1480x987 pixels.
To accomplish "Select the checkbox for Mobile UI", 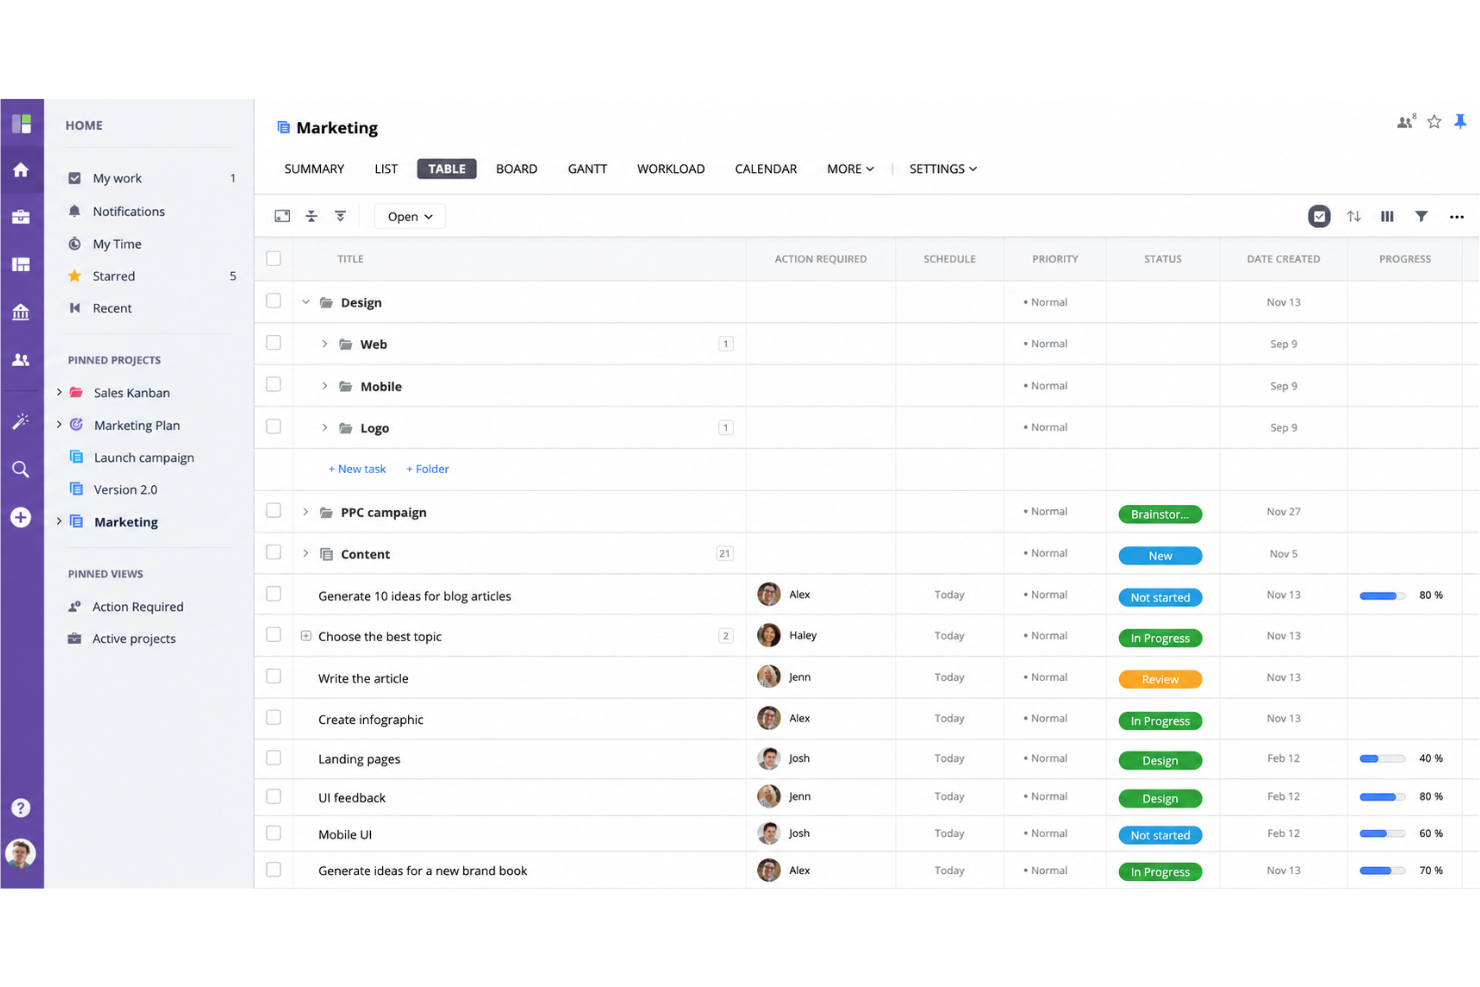I will click(273, 833).
